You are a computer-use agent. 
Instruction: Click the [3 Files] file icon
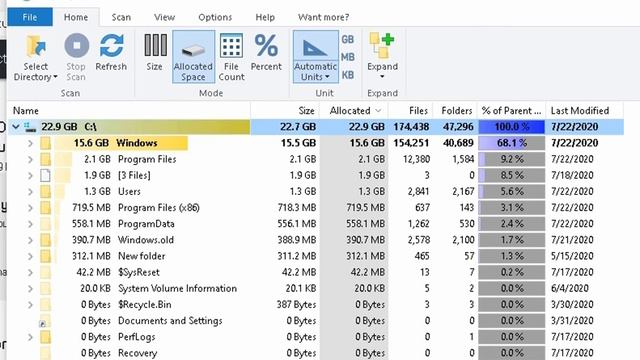click(x=45, y=176)
